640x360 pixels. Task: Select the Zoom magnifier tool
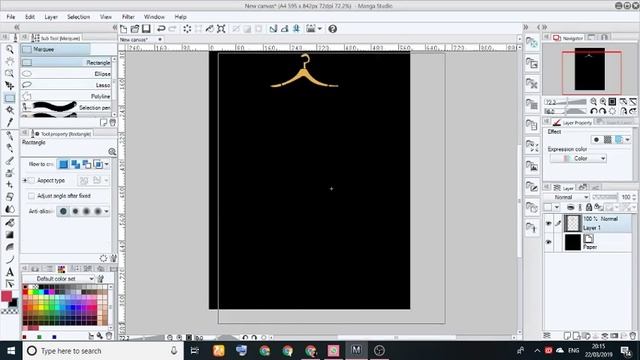9,49
